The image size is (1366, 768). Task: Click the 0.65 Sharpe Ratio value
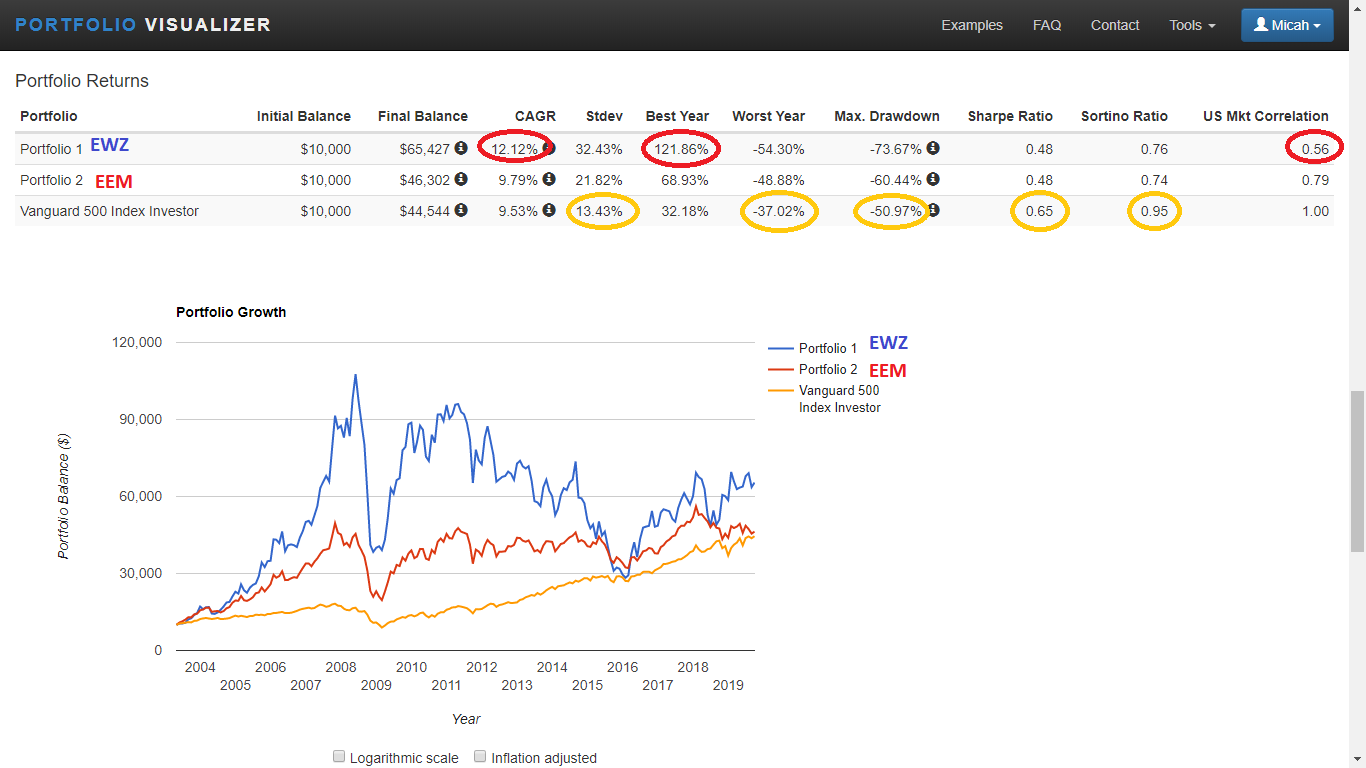[1039, 211]
